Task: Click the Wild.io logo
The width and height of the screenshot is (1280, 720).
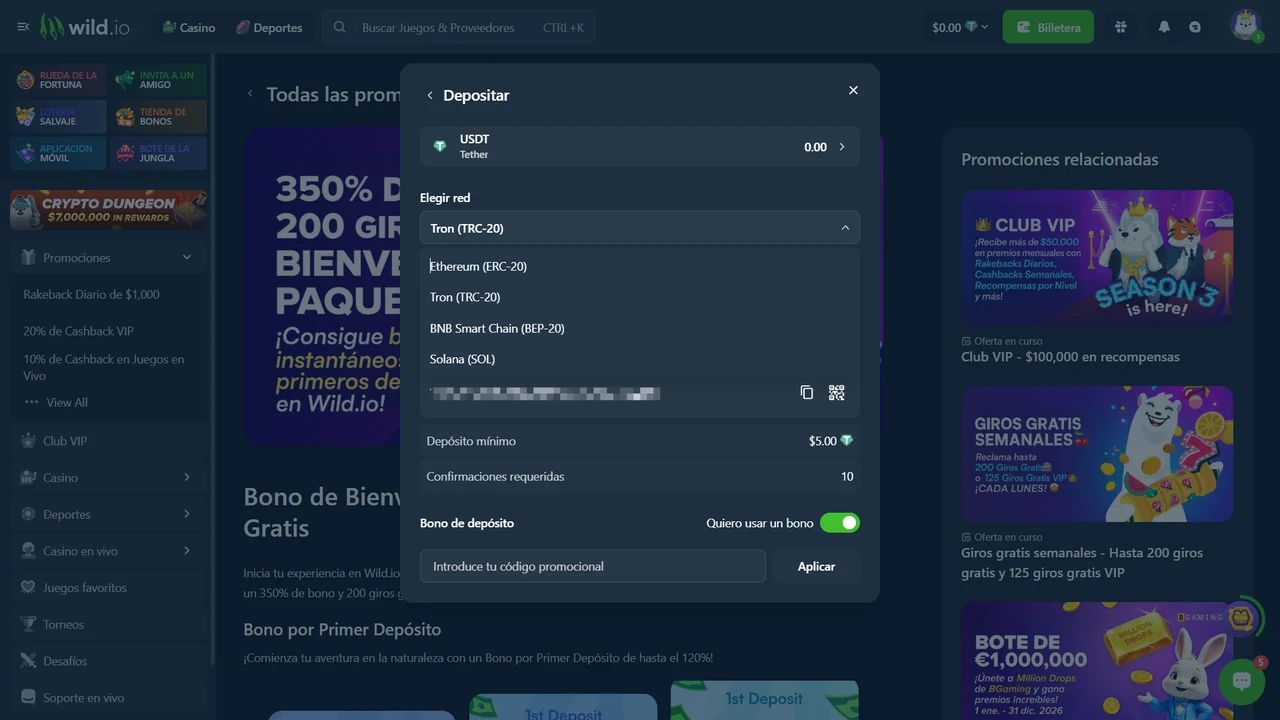Action: click(x=85, y=27)
